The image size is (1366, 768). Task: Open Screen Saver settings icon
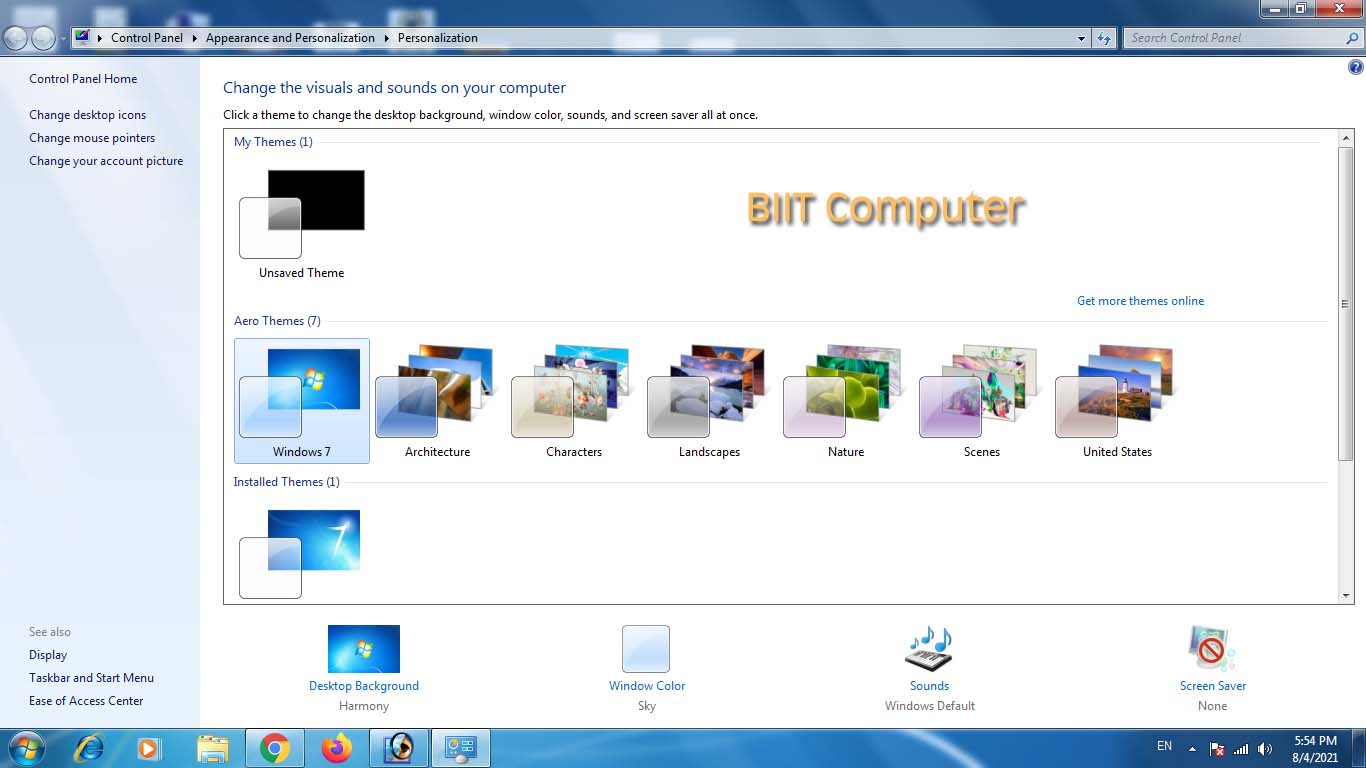click(x=1212, y=650)
